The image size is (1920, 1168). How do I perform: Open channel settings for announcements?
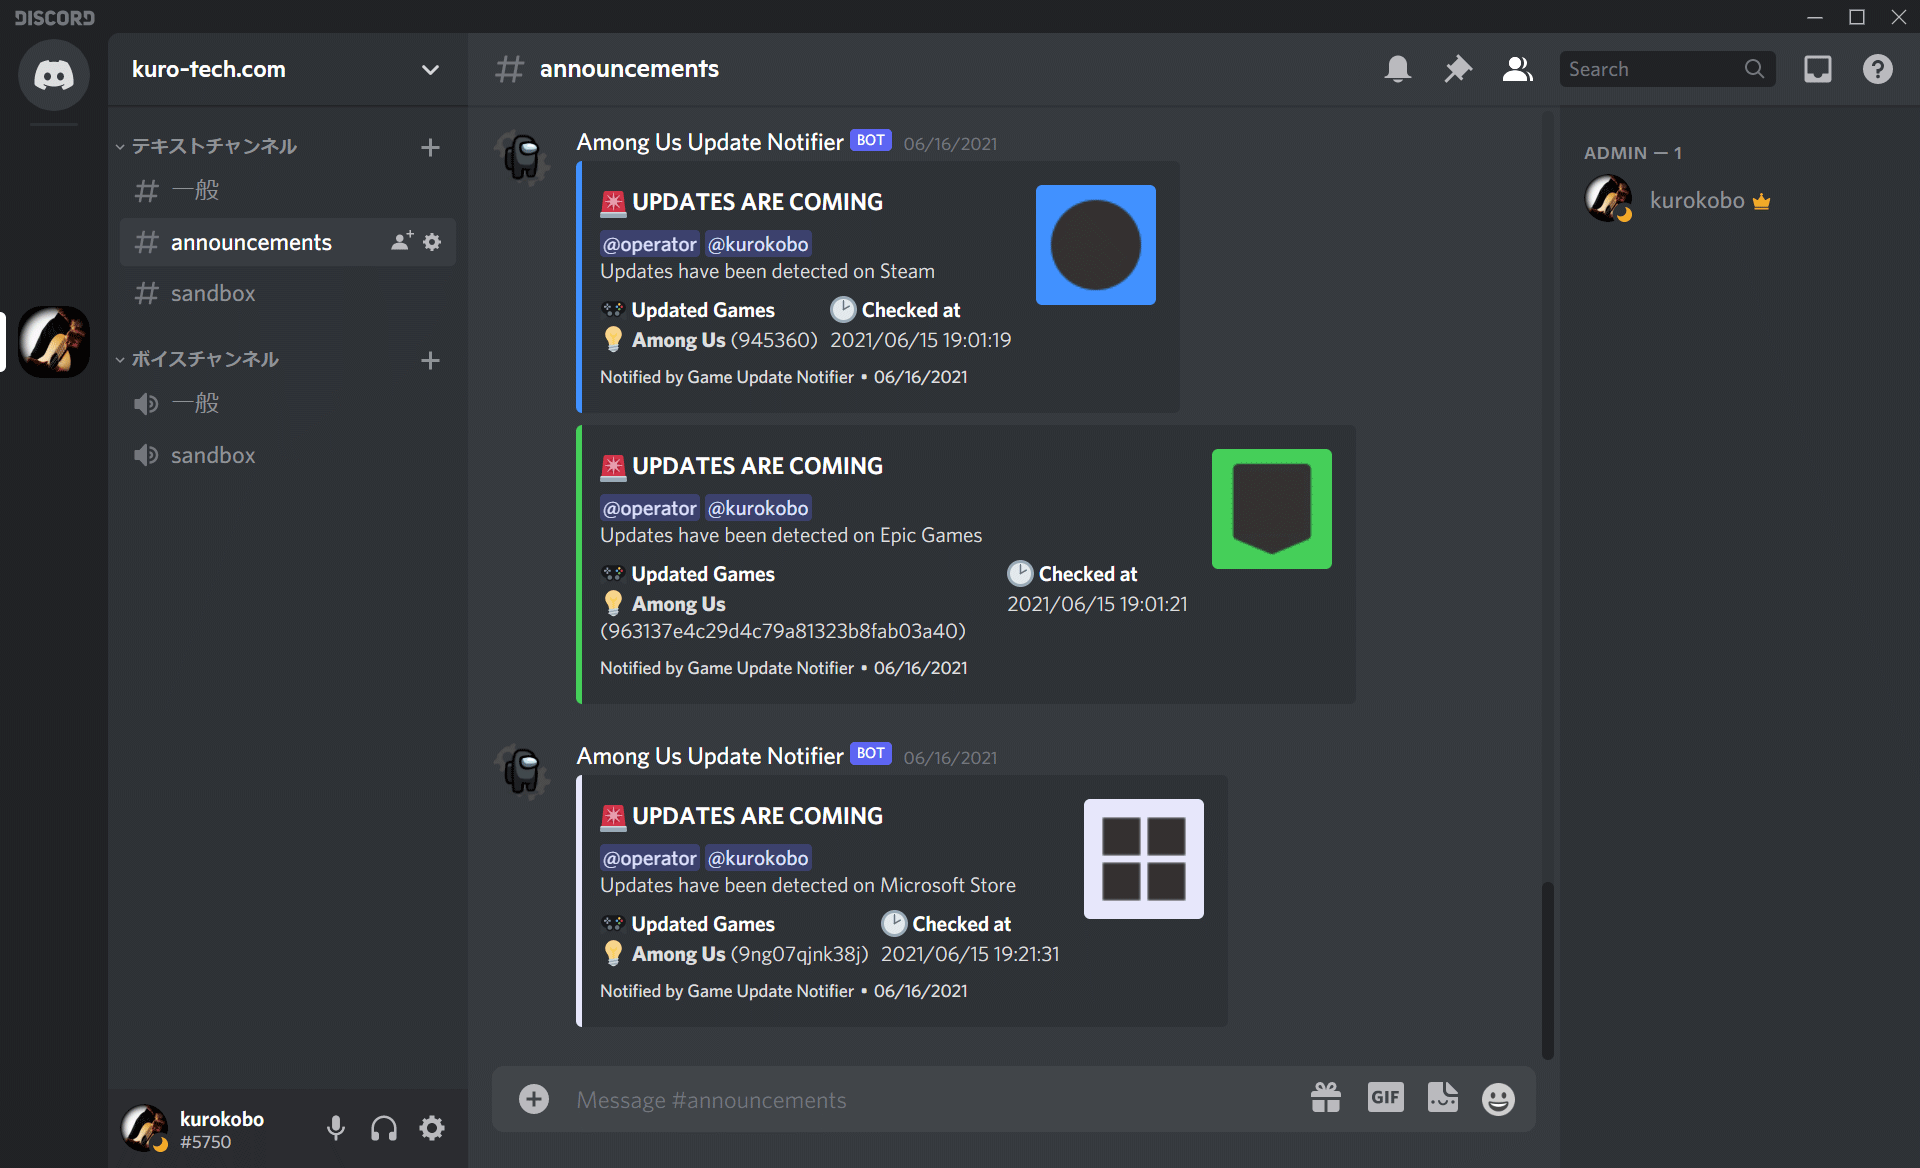tap(432, 241)
